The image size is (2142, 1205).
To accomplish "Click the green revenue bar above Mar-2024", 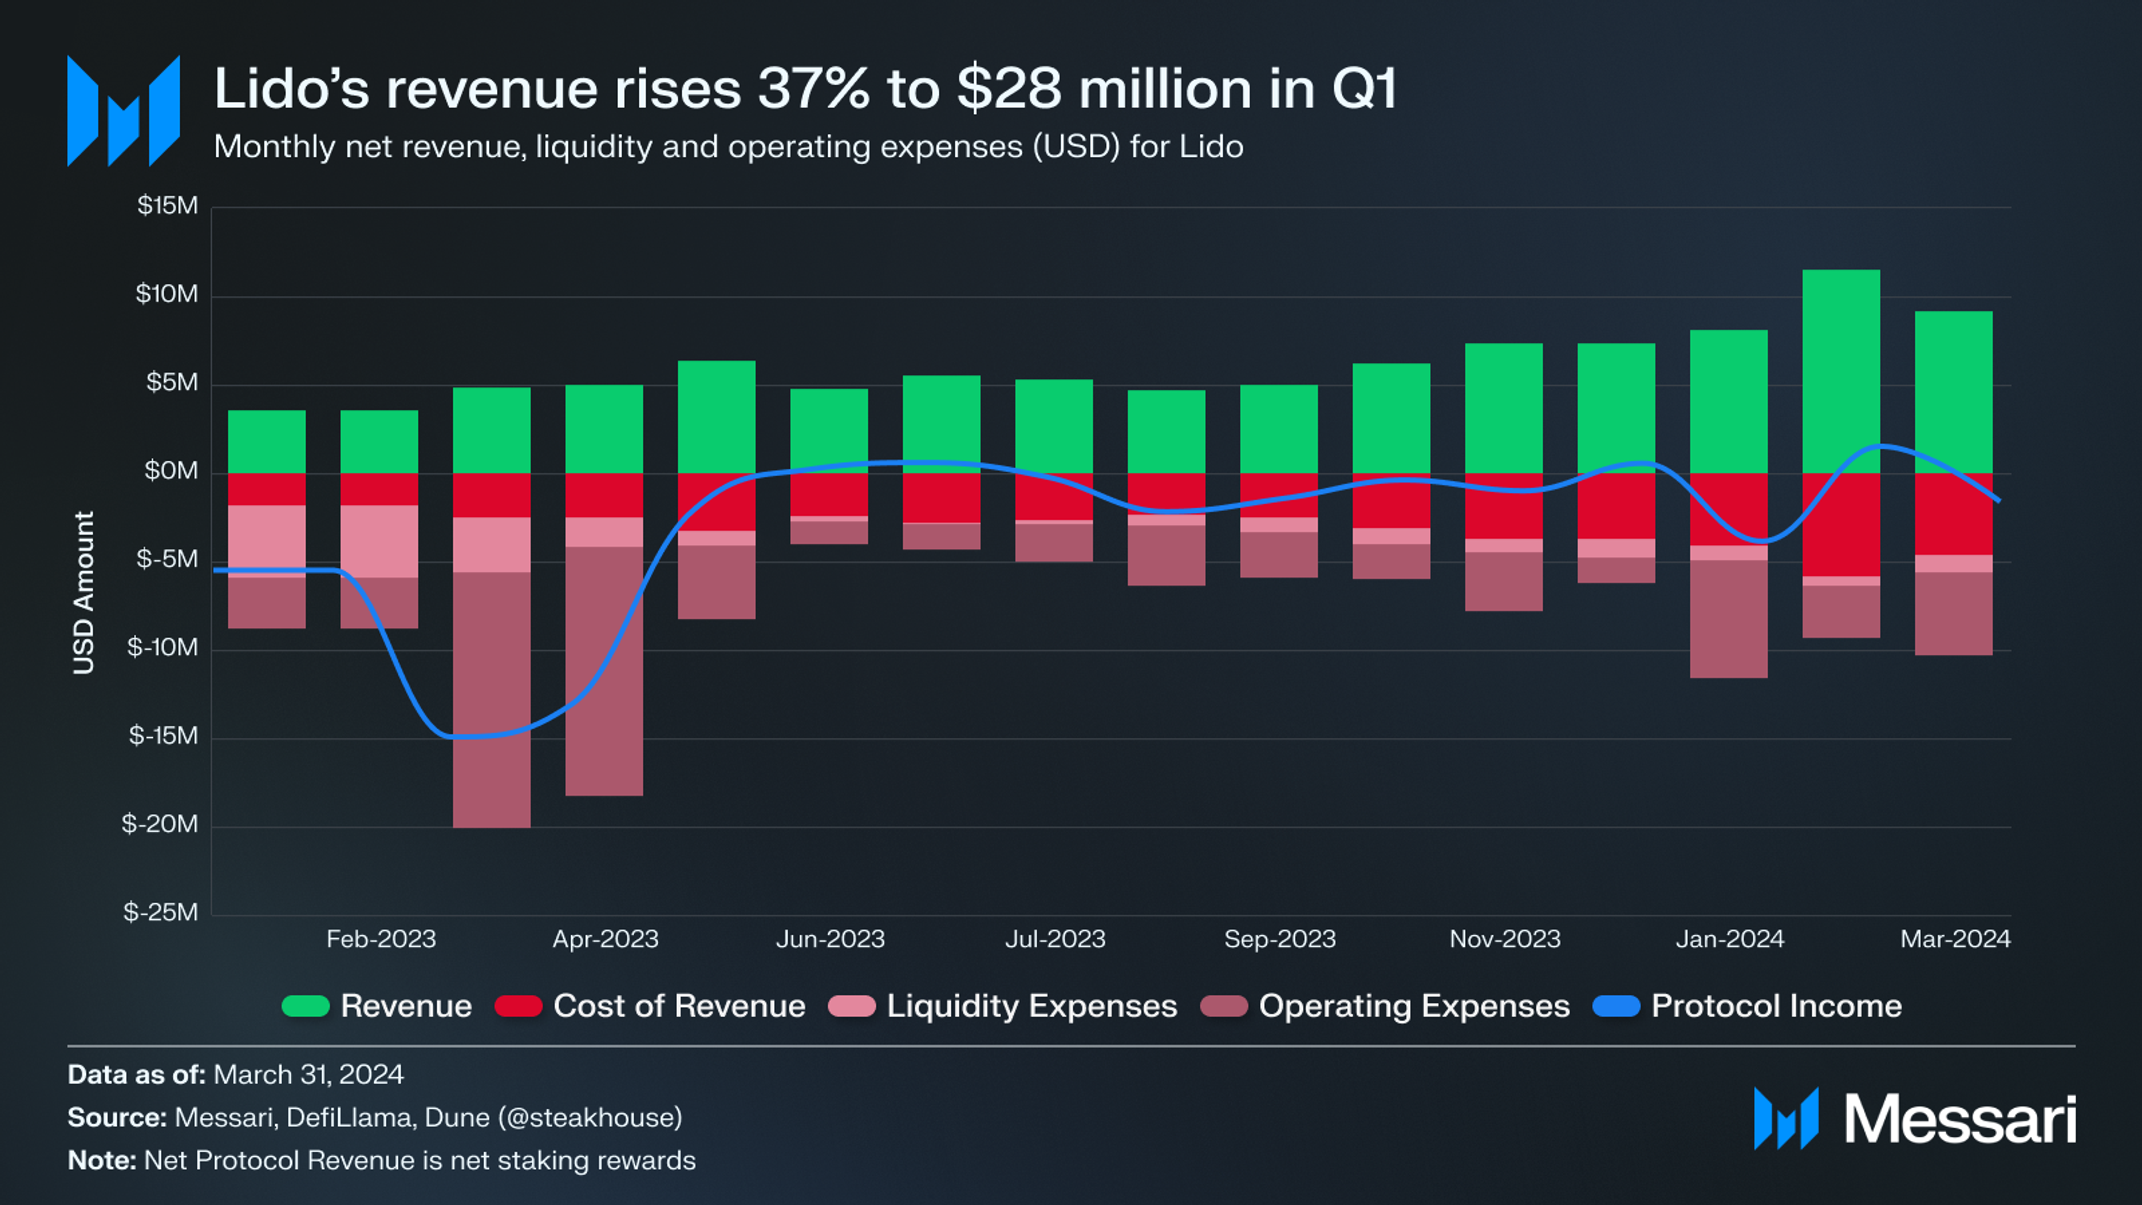I will (x=1954, y=392).
